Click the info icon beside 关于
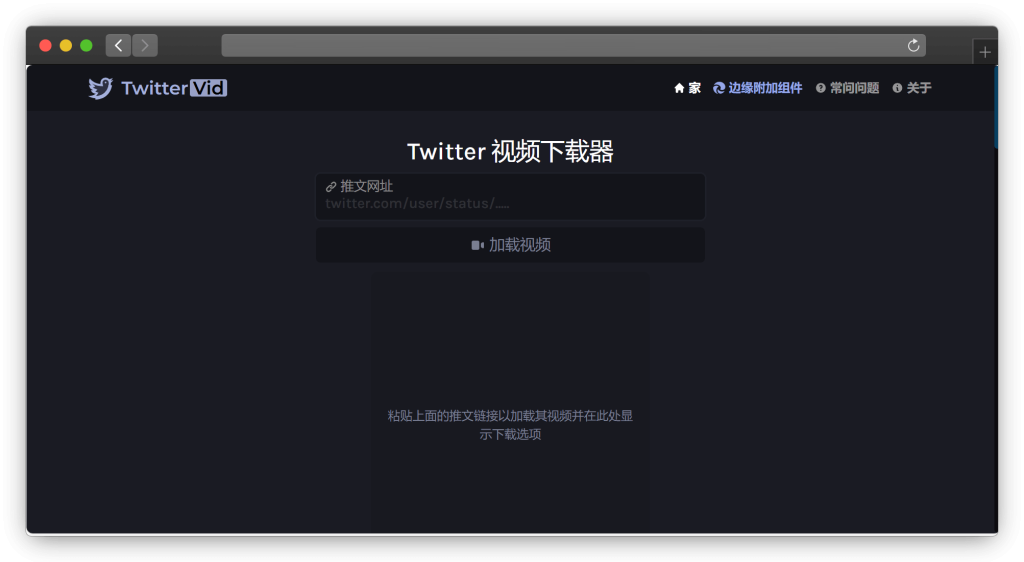The height and width of the screenshot is (562, 1024). click(x=897, y=88)
